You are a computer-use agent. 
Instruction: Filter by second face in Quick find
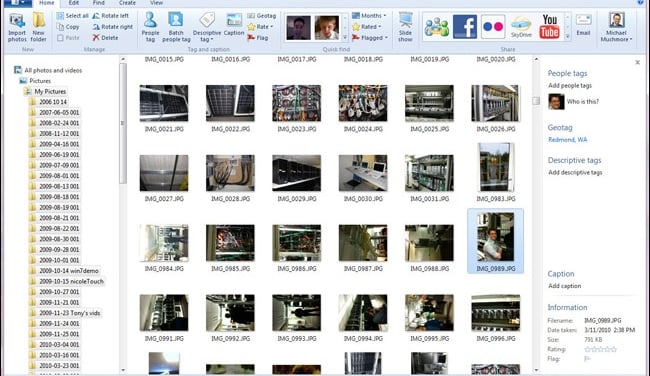(x=327, y=28)
